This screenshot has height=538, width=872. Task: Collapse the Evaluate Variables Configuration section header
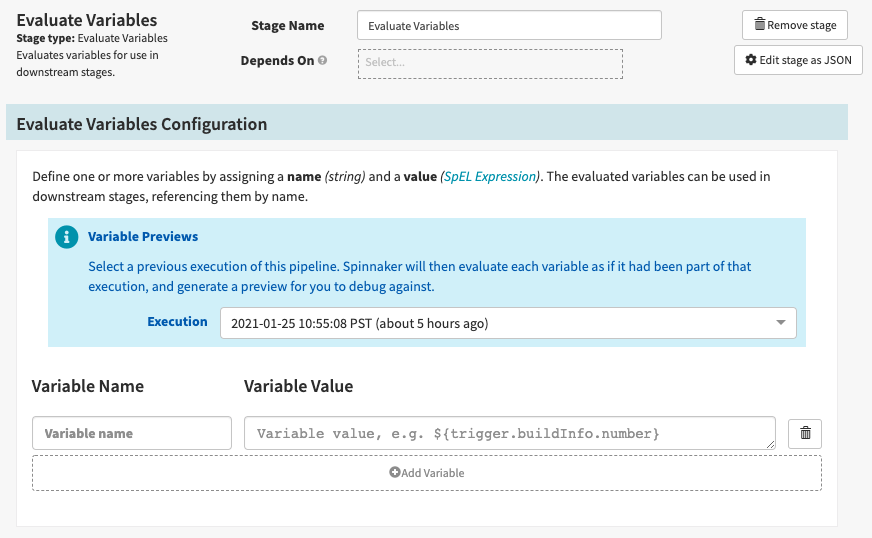point(142,124)
